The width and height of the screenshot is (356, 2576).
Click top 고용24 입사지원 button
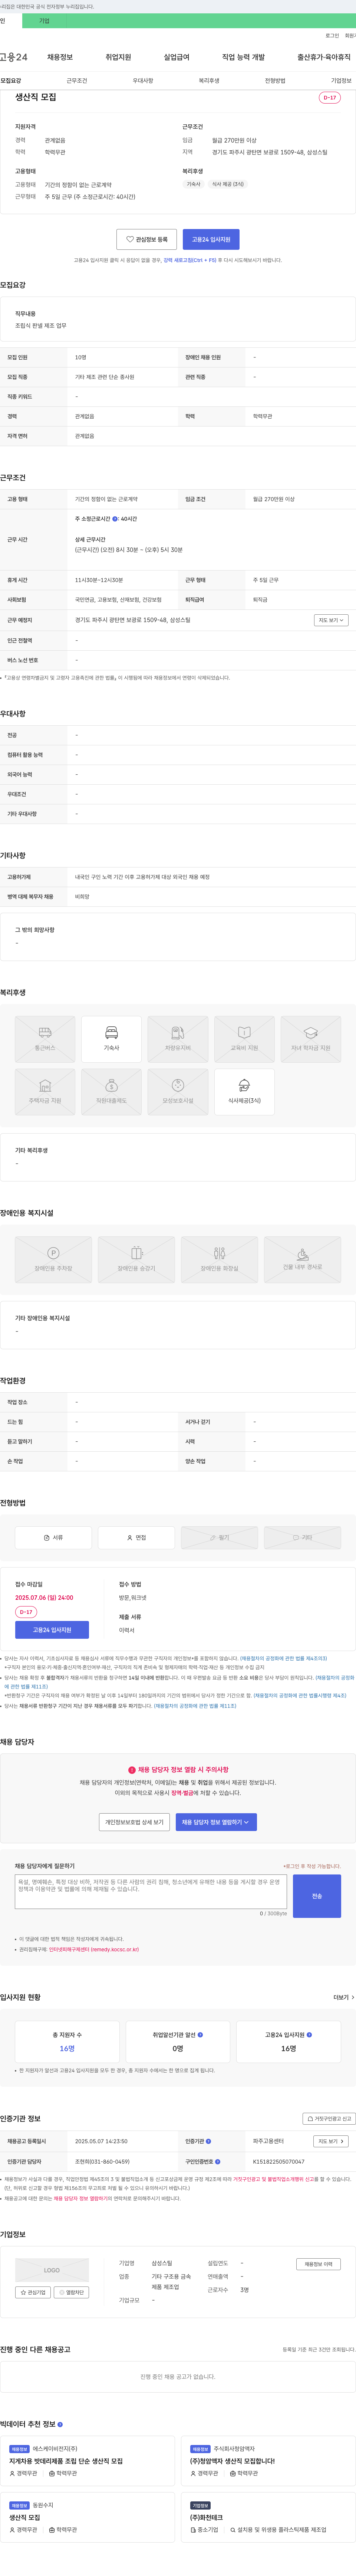pos(211,239)
